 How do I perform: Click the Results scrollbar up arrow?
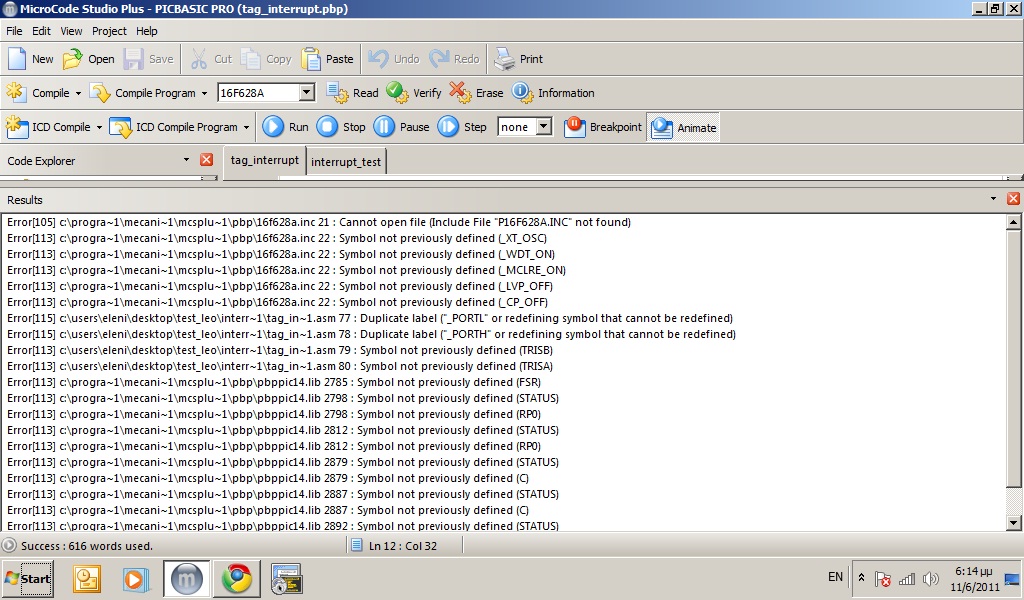point(1013,222)
